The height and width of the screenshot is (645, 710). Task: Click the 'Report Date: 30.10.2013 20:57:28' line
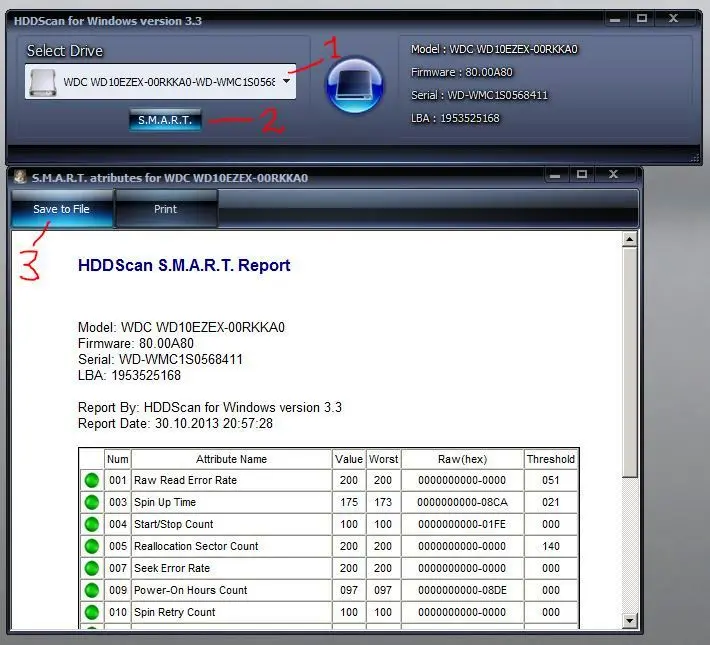[x=175, y=424]
